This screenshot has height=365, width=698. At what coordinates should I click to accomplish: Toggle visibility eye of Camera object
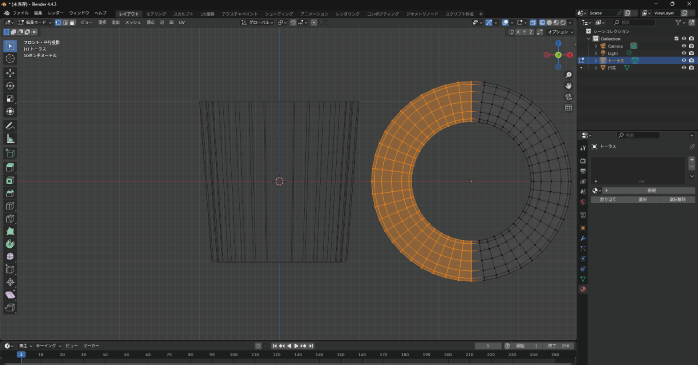[x=684, y=46]
